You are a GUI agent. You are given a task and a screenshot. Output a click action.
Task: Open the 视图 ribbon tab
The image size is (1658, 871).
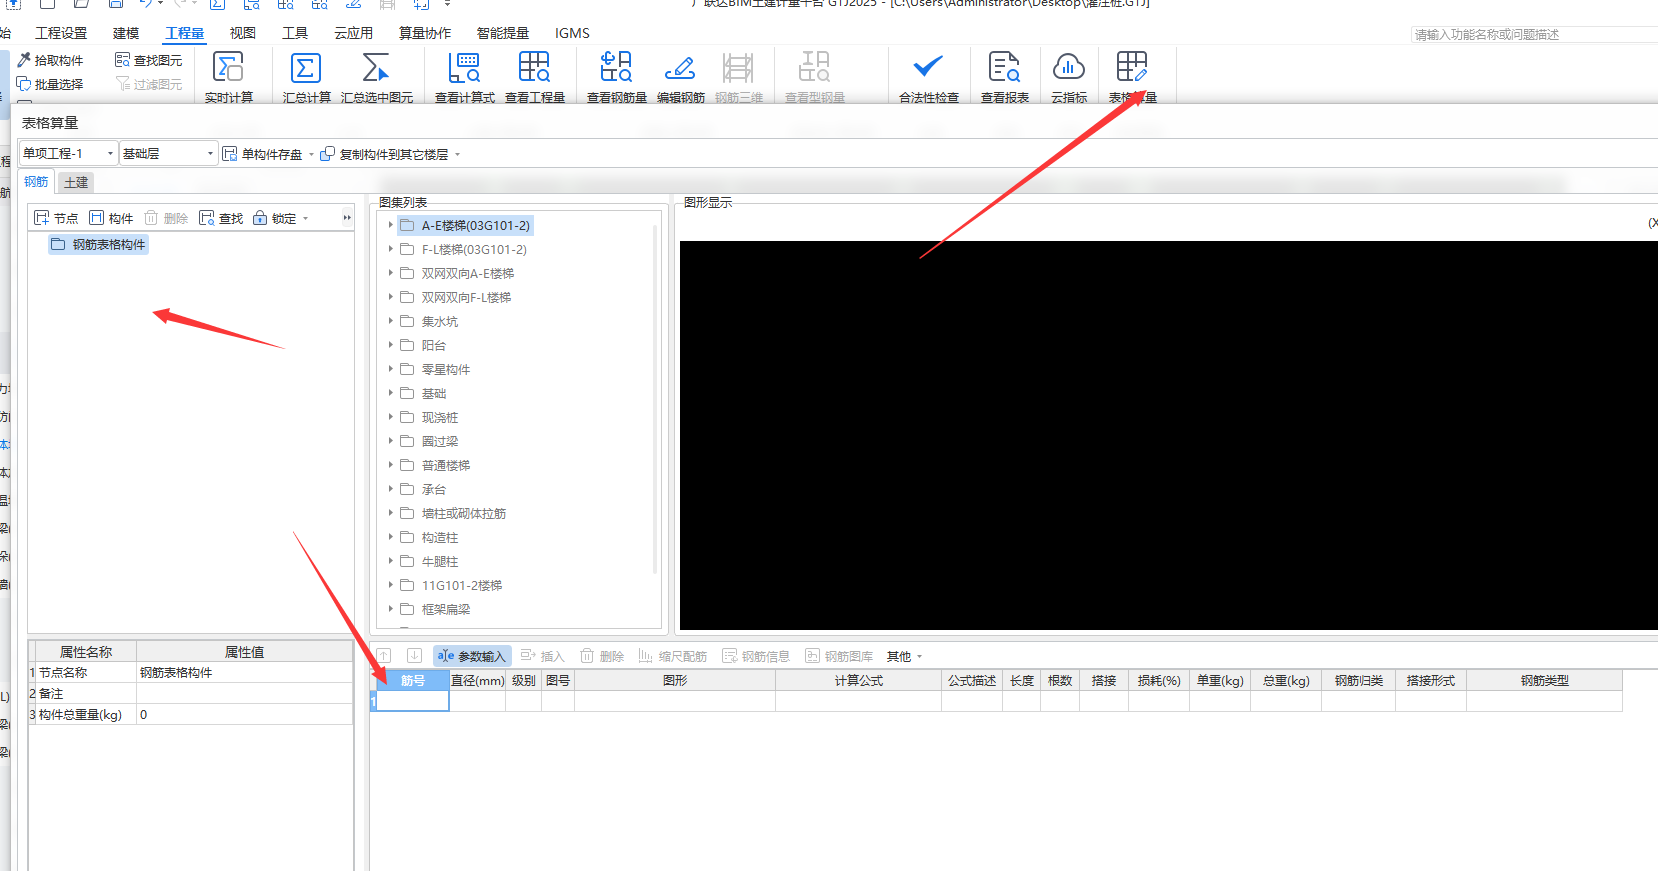point(243,33)
